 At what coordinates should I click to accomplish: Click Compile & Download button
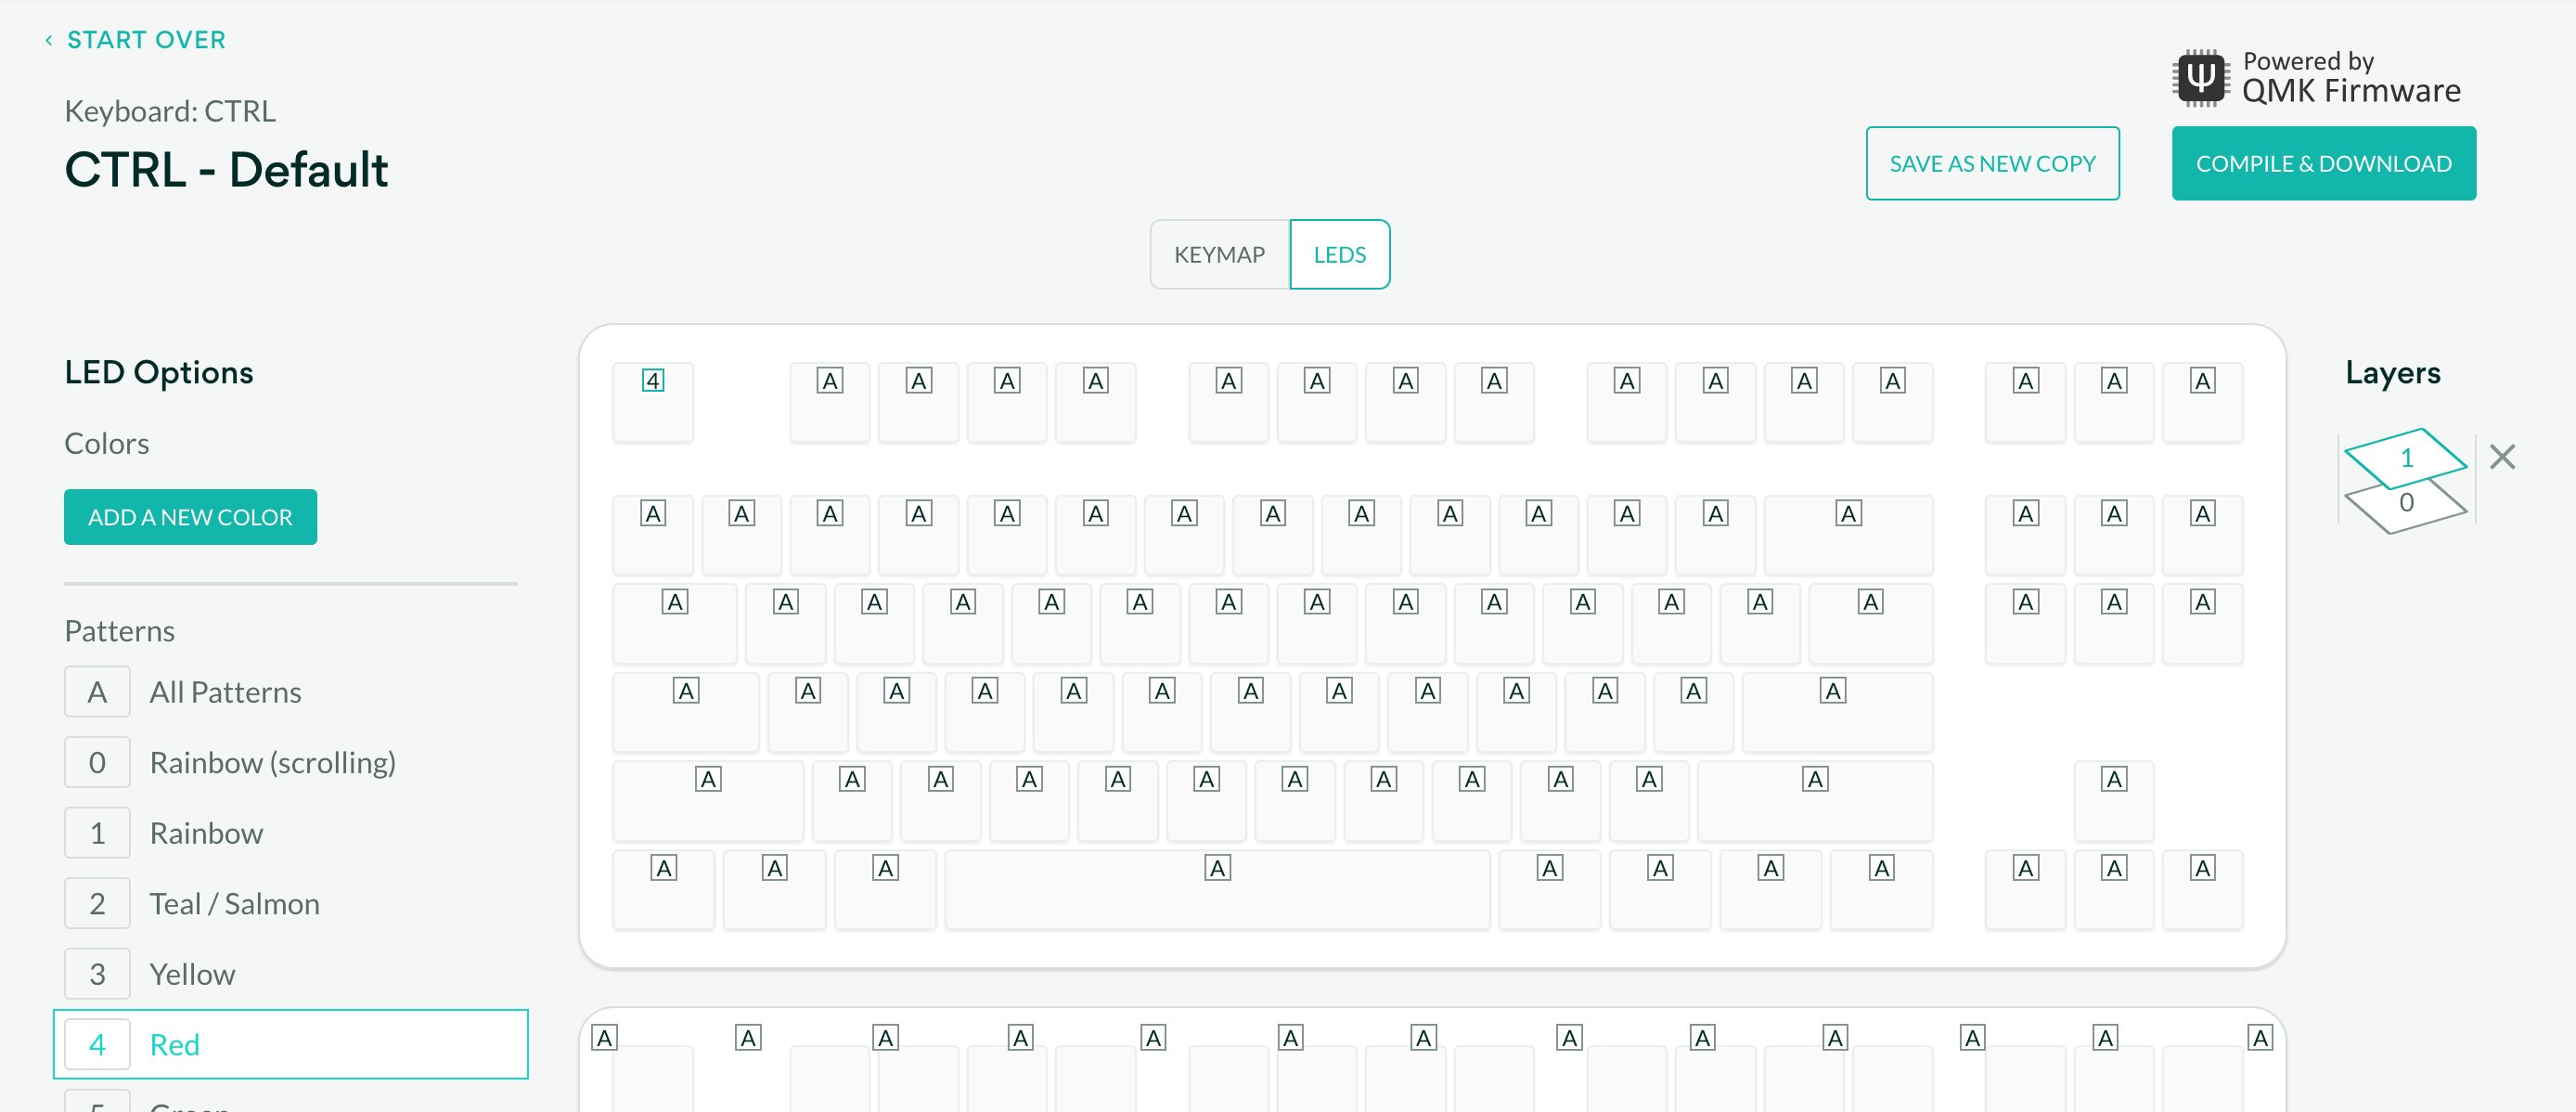pos(2322,163)
